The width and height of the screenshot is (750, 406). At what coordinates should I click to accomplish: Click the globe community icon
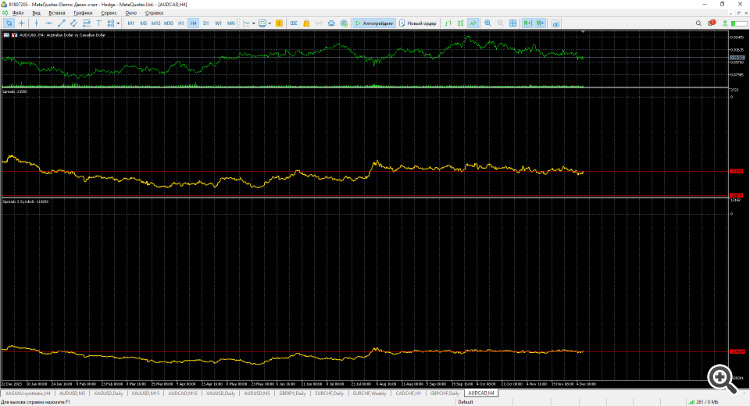pyautogui.click(x=344, y=23)
